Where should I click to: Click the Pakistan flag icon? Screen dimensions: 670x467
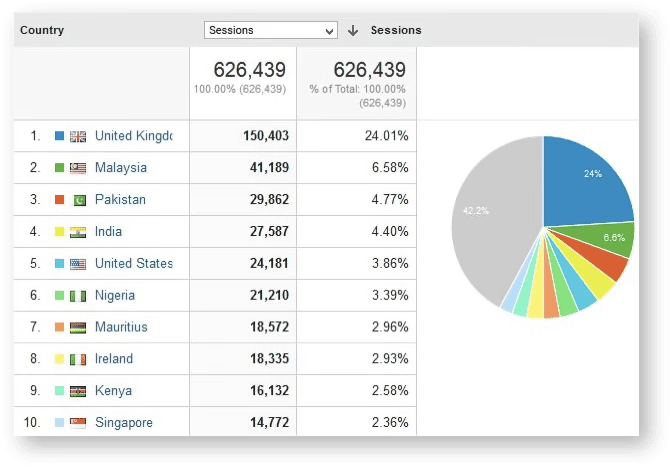[79, 200]
